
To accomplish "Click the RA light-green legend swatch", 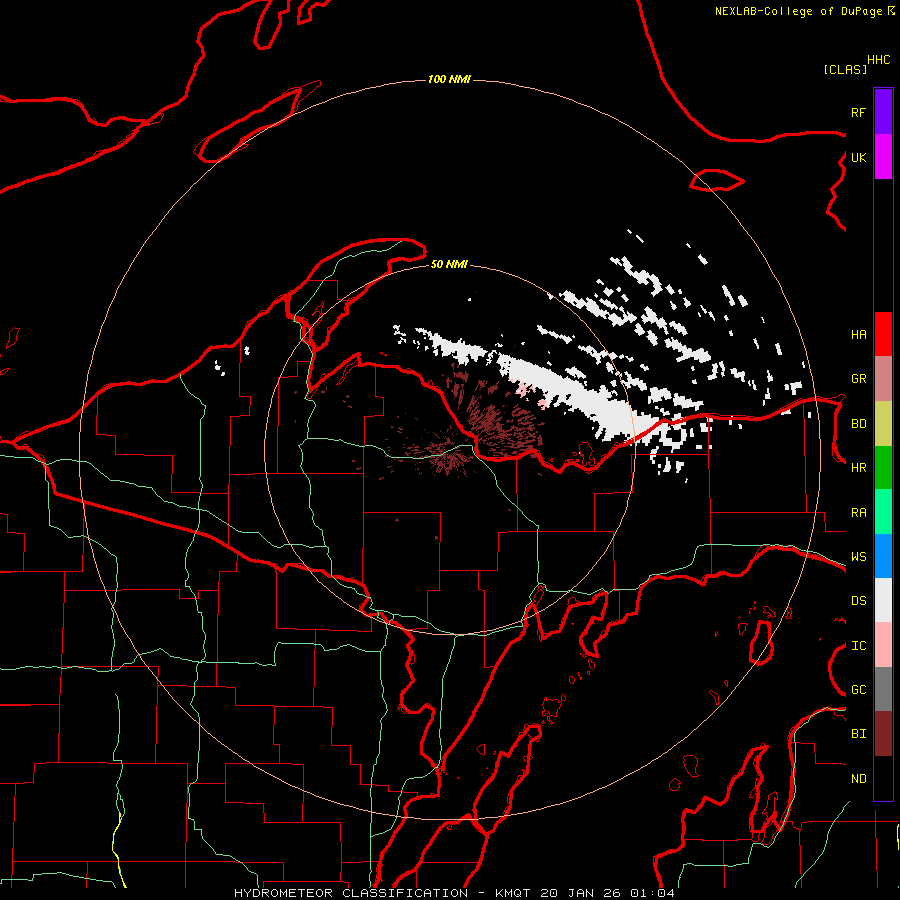I will 883,512.
